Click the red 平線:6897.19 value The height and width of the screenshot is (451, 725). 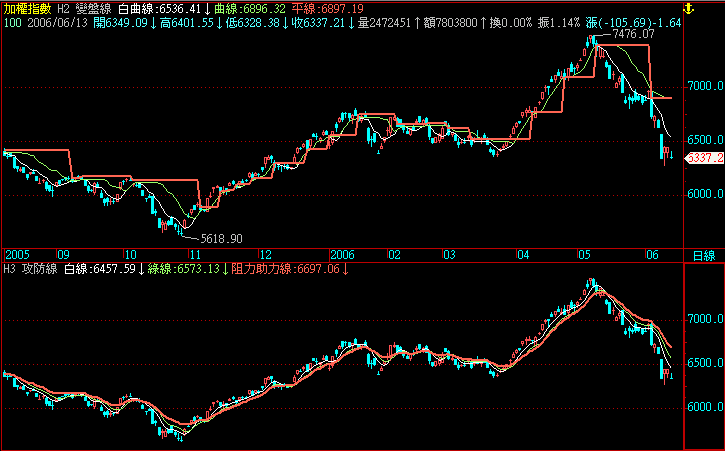pos(328,9)
